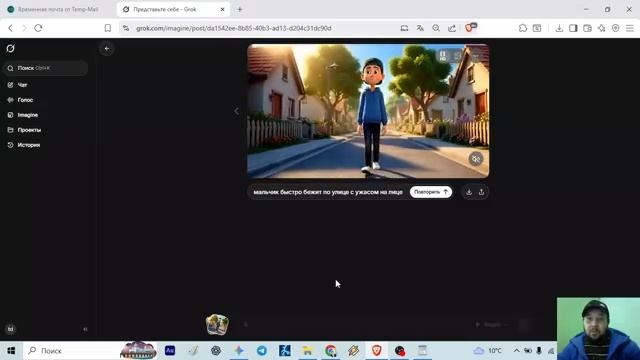Open the browser downloads icon
The image size is (640, 360).
click(x=559, y=28)
